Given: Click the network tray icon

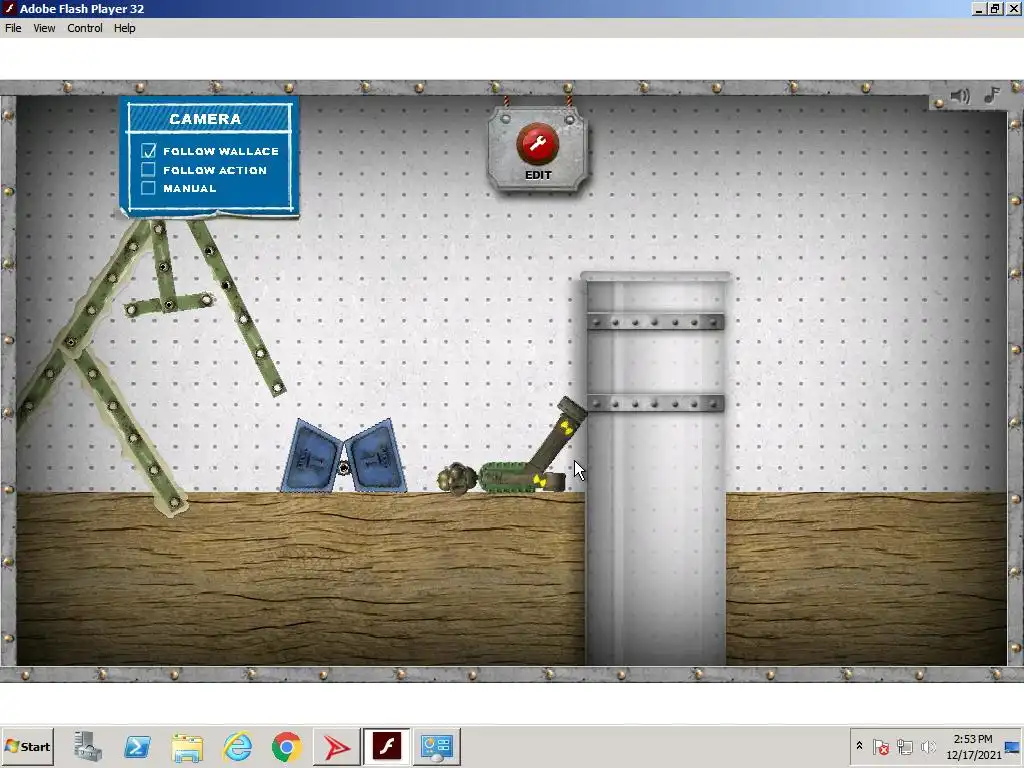Looking at the screenshot, I should (x=904, y=746).
